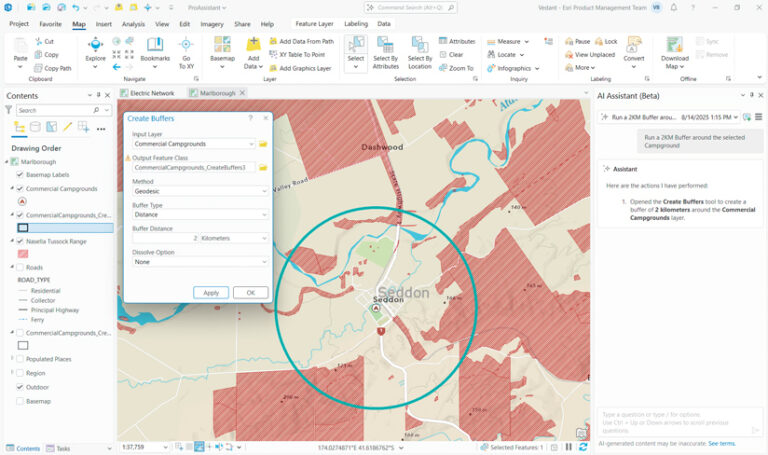Image resolution: width=768 pixels, height=455 pixels.
Task: Pause map drawing in status bar
Action: [569, 447]
